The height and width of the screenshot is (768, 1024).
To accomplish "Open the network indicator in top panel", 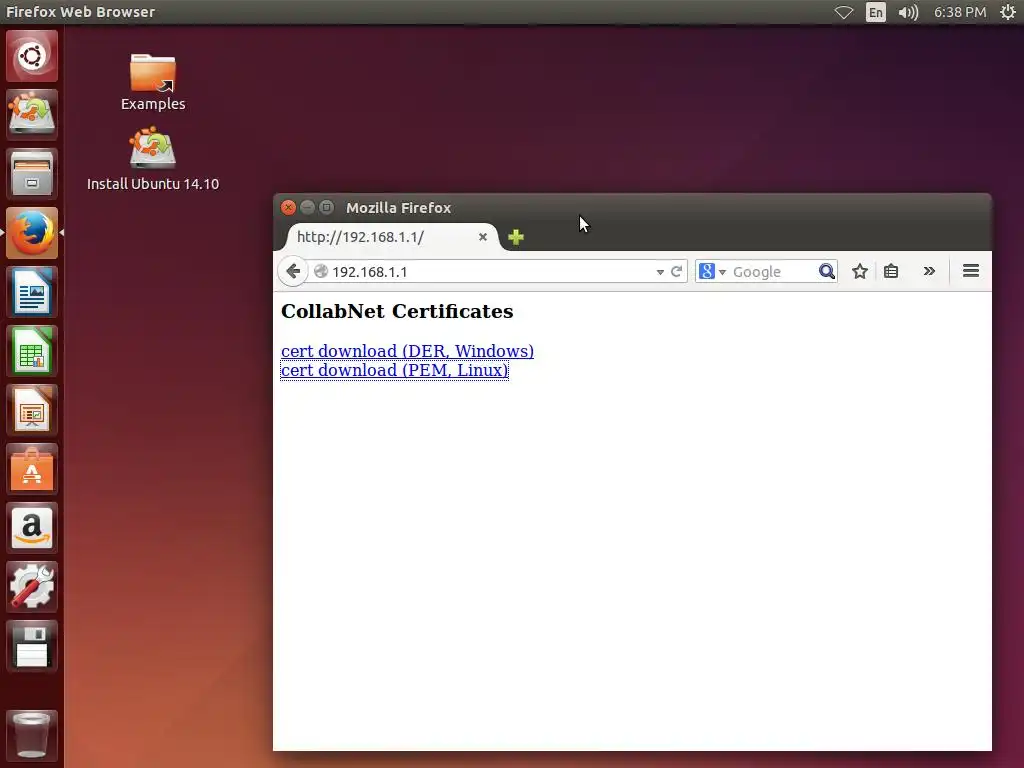I will [844, 12].
